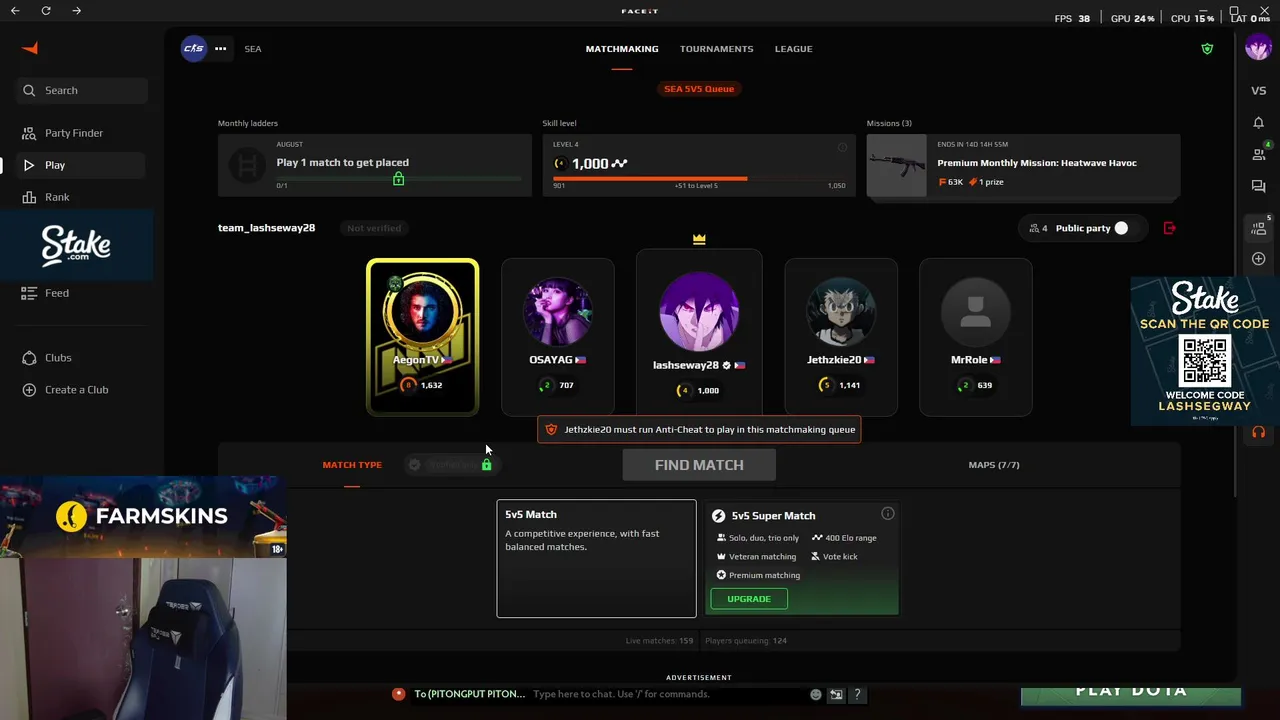Click the Search magnifier in sidebar
This screenshot has width=1280, height=720.
point(29,90)
